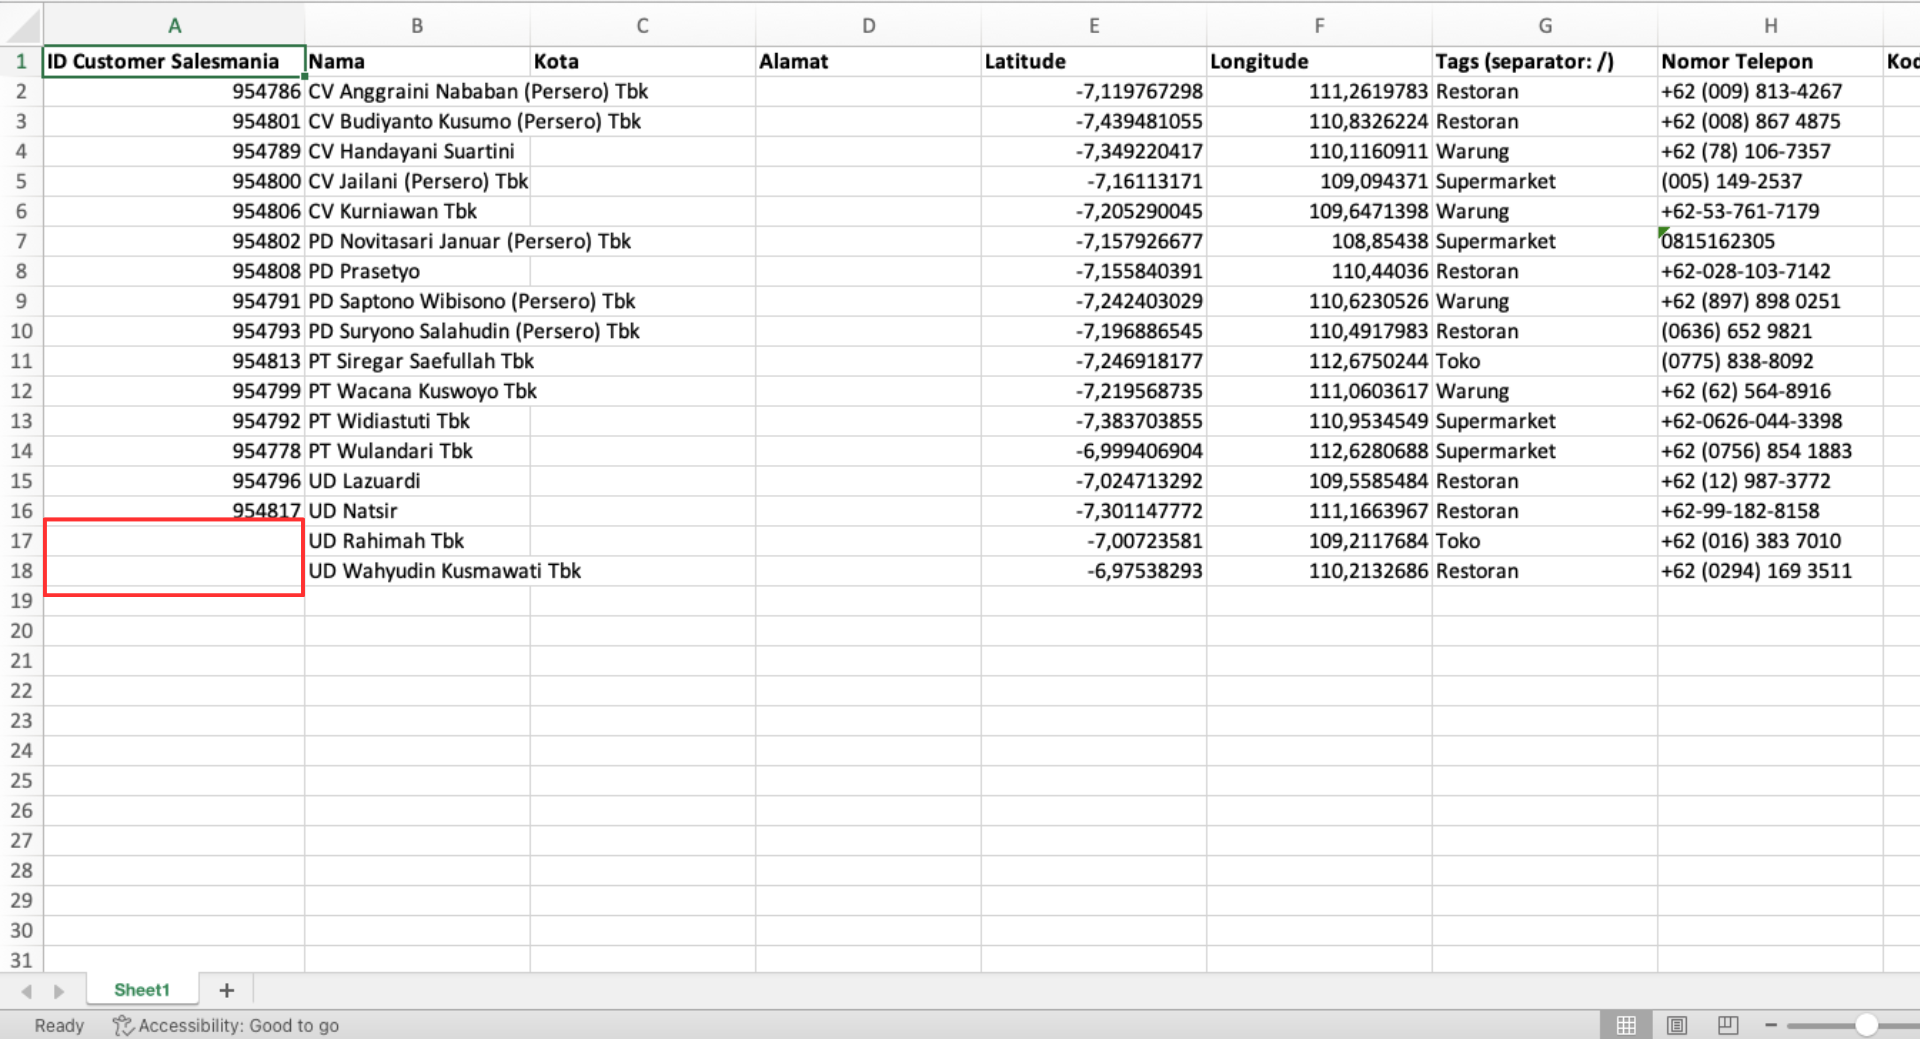Select row 1 header
This screenshot has height=1039, width=1920.
[x=21, y=61]
